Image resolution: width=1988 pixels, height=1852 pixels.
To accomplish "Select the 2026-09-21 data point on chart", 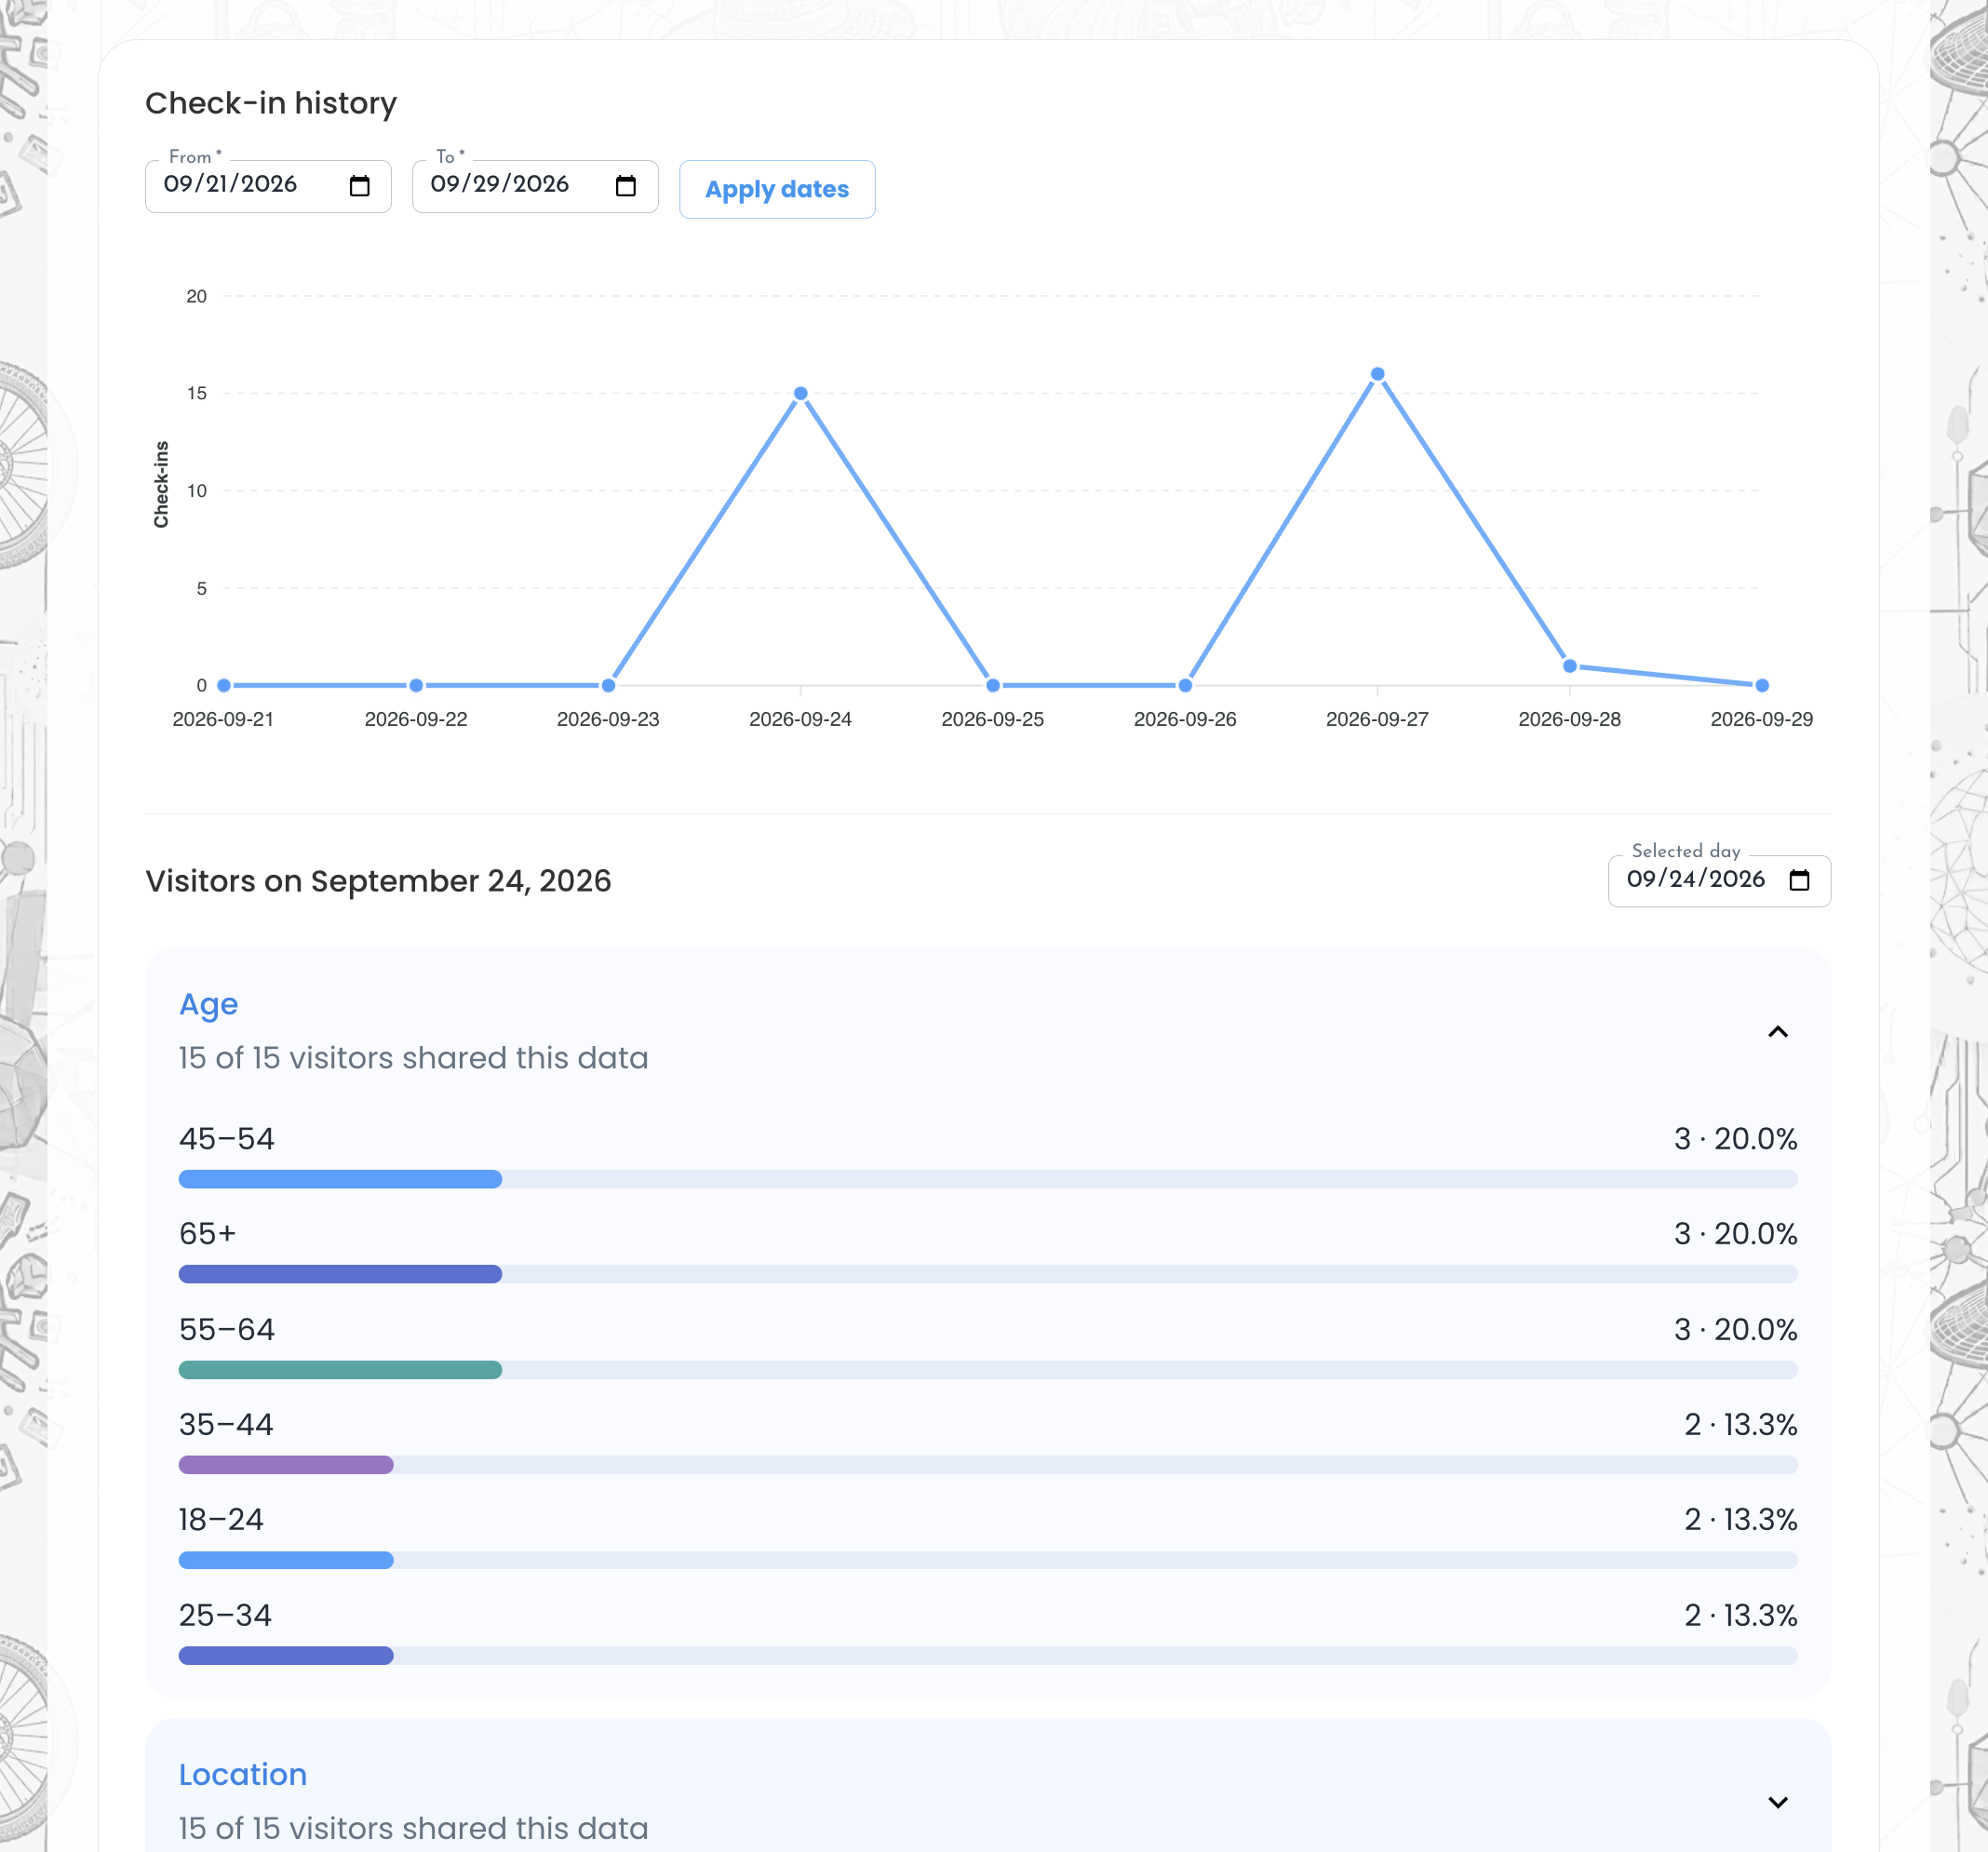I will tap(224, 685).
